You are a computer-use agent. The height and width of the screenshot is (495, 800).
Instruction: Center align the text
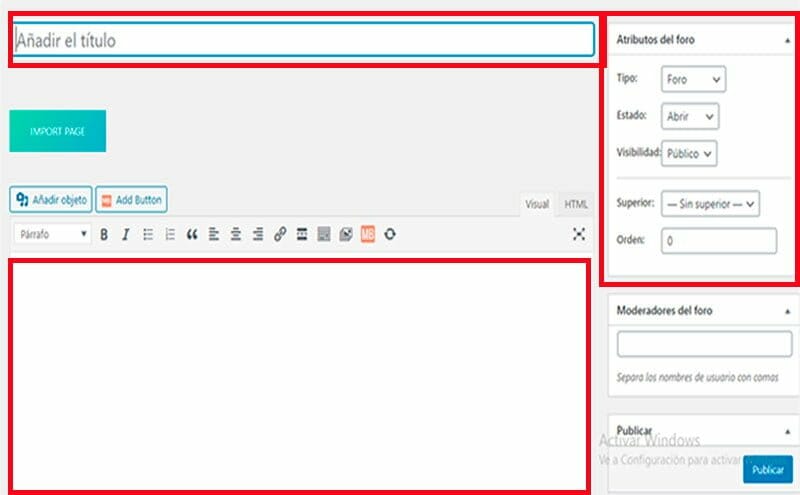click(236, 234)
